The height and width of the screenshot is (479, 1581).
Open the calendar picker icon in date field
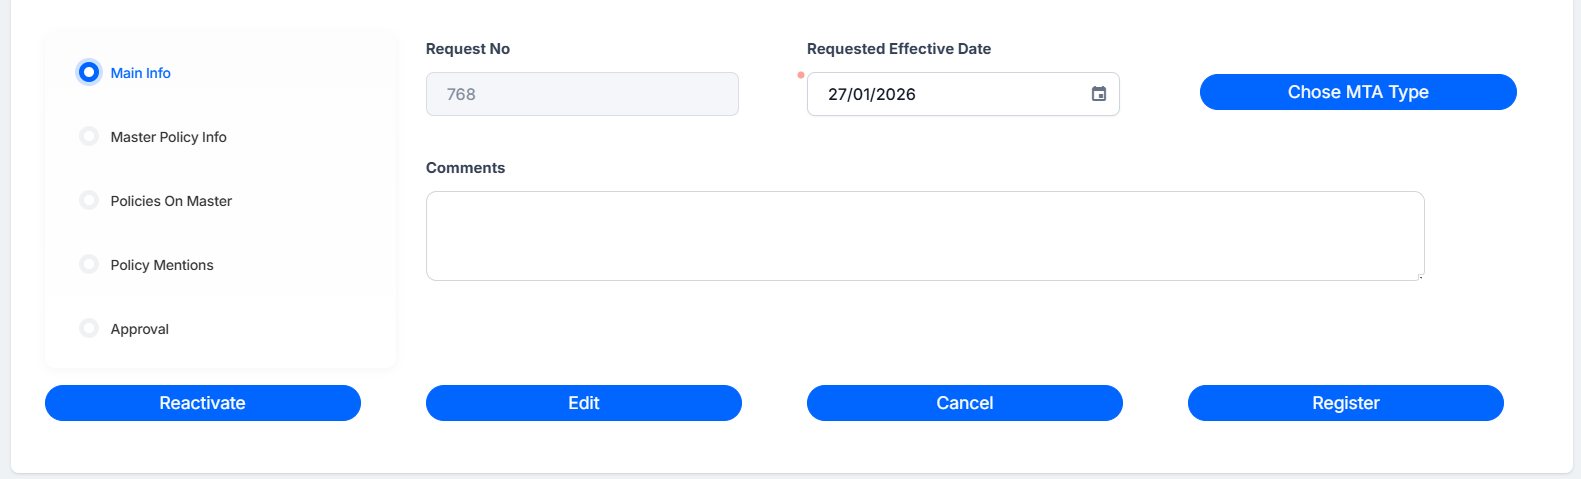pyautogui.click(x=1098, y=94)
